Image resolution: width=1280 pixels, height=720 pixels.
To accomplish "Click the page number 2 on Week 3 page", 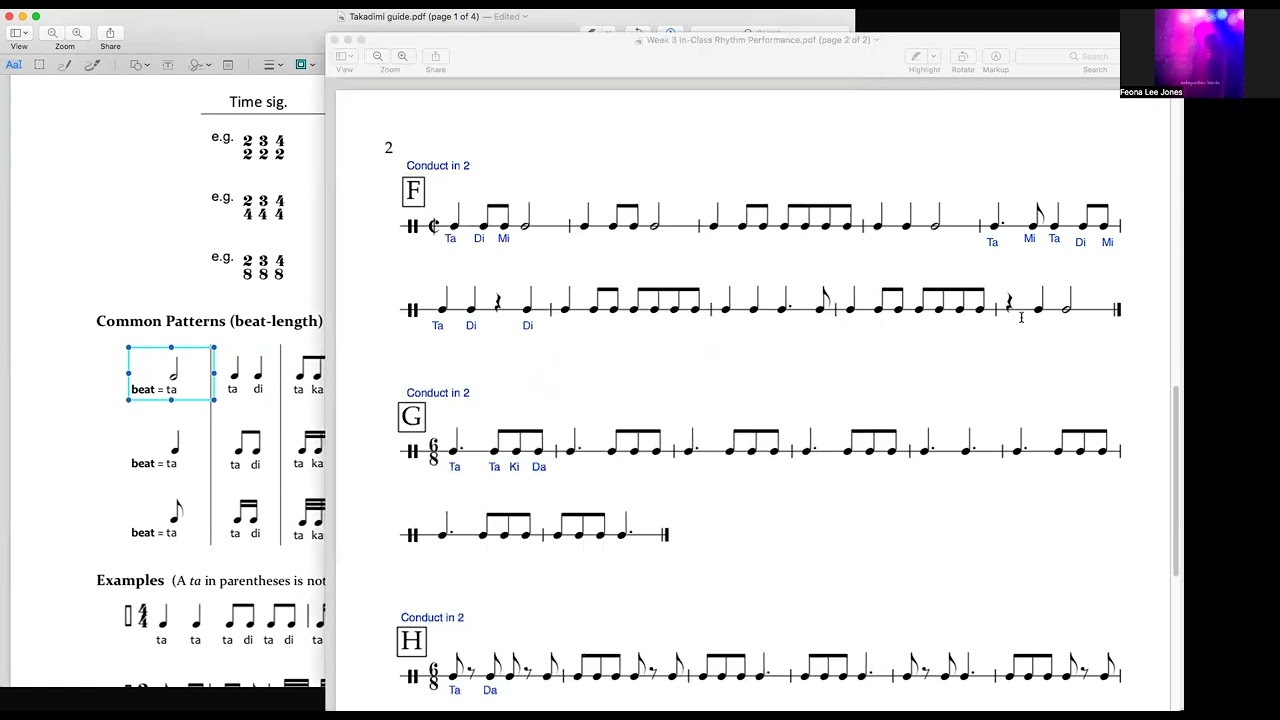I will click(389, 148).
